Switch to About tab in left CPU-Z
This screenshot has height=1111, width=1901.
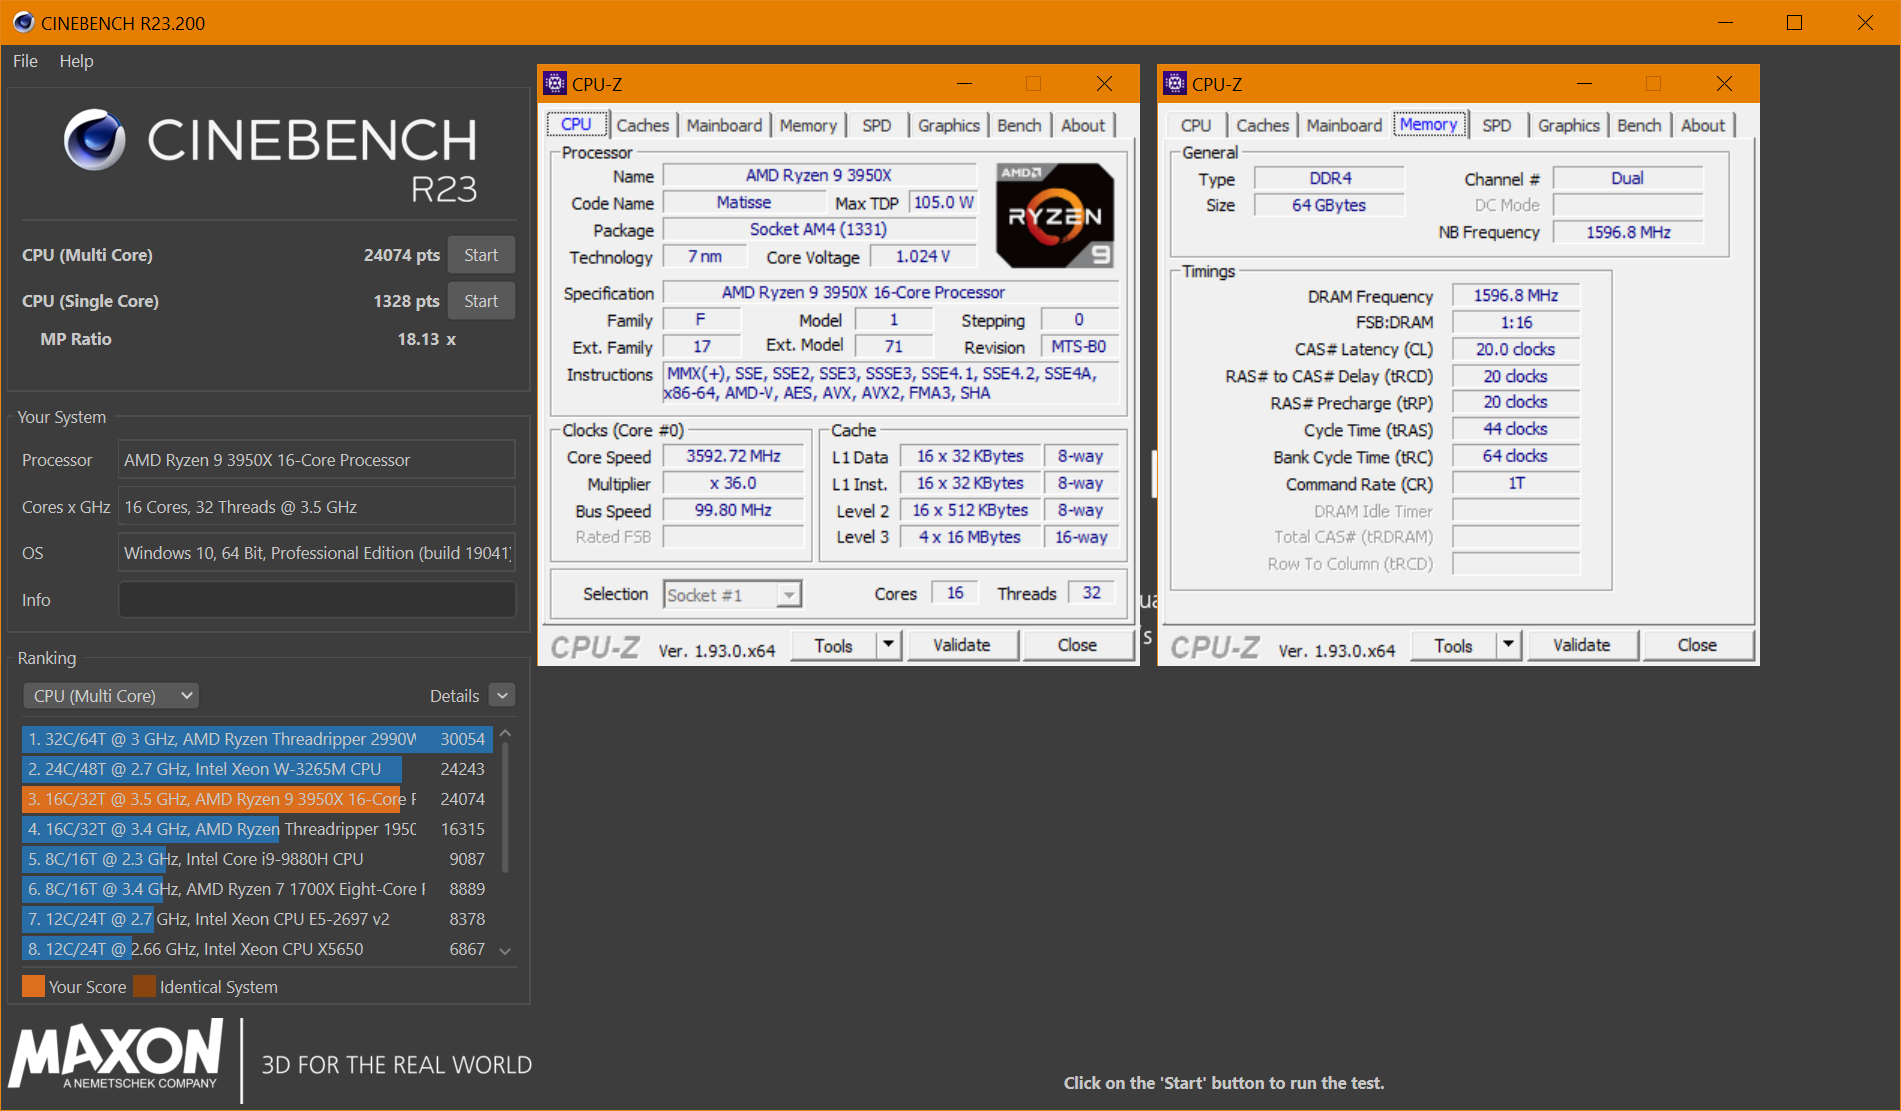pyautogui.click(x=1083, y=126)
